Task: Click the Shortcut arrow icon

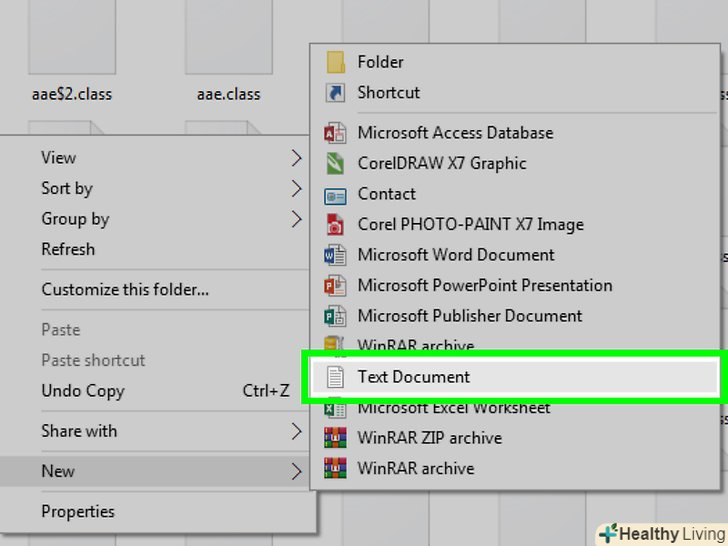Action: click(x=335, y=93)
